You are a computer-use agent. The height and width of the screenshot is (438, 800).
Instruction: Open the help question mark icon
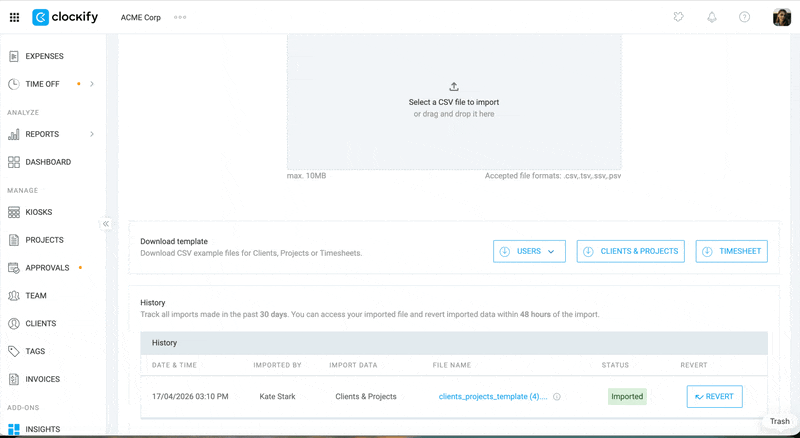(x=744, y=17)
